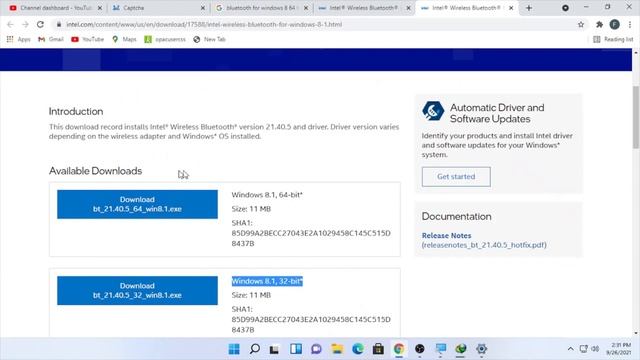Open the YouTube bookmark
This screenshot has width=640, height=360.
click(x=87, y=39)
